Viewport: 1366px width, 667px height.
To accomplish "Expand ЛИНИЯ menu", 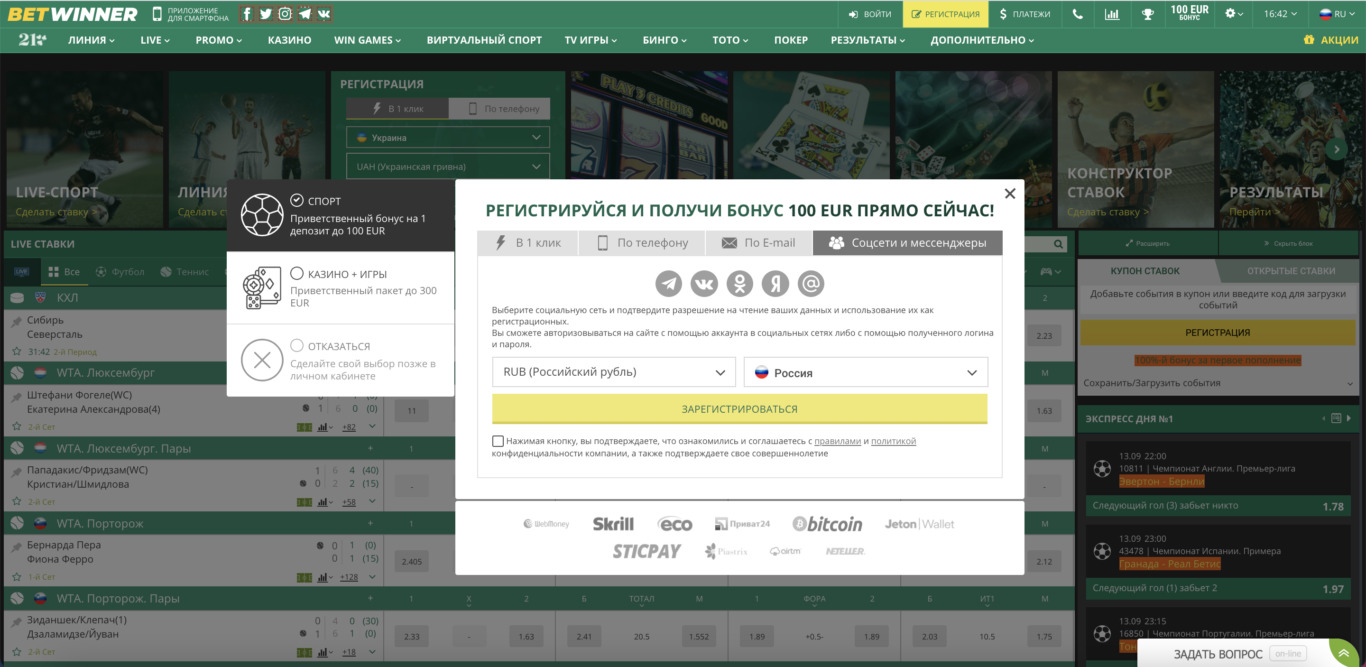I will point(91,40).
